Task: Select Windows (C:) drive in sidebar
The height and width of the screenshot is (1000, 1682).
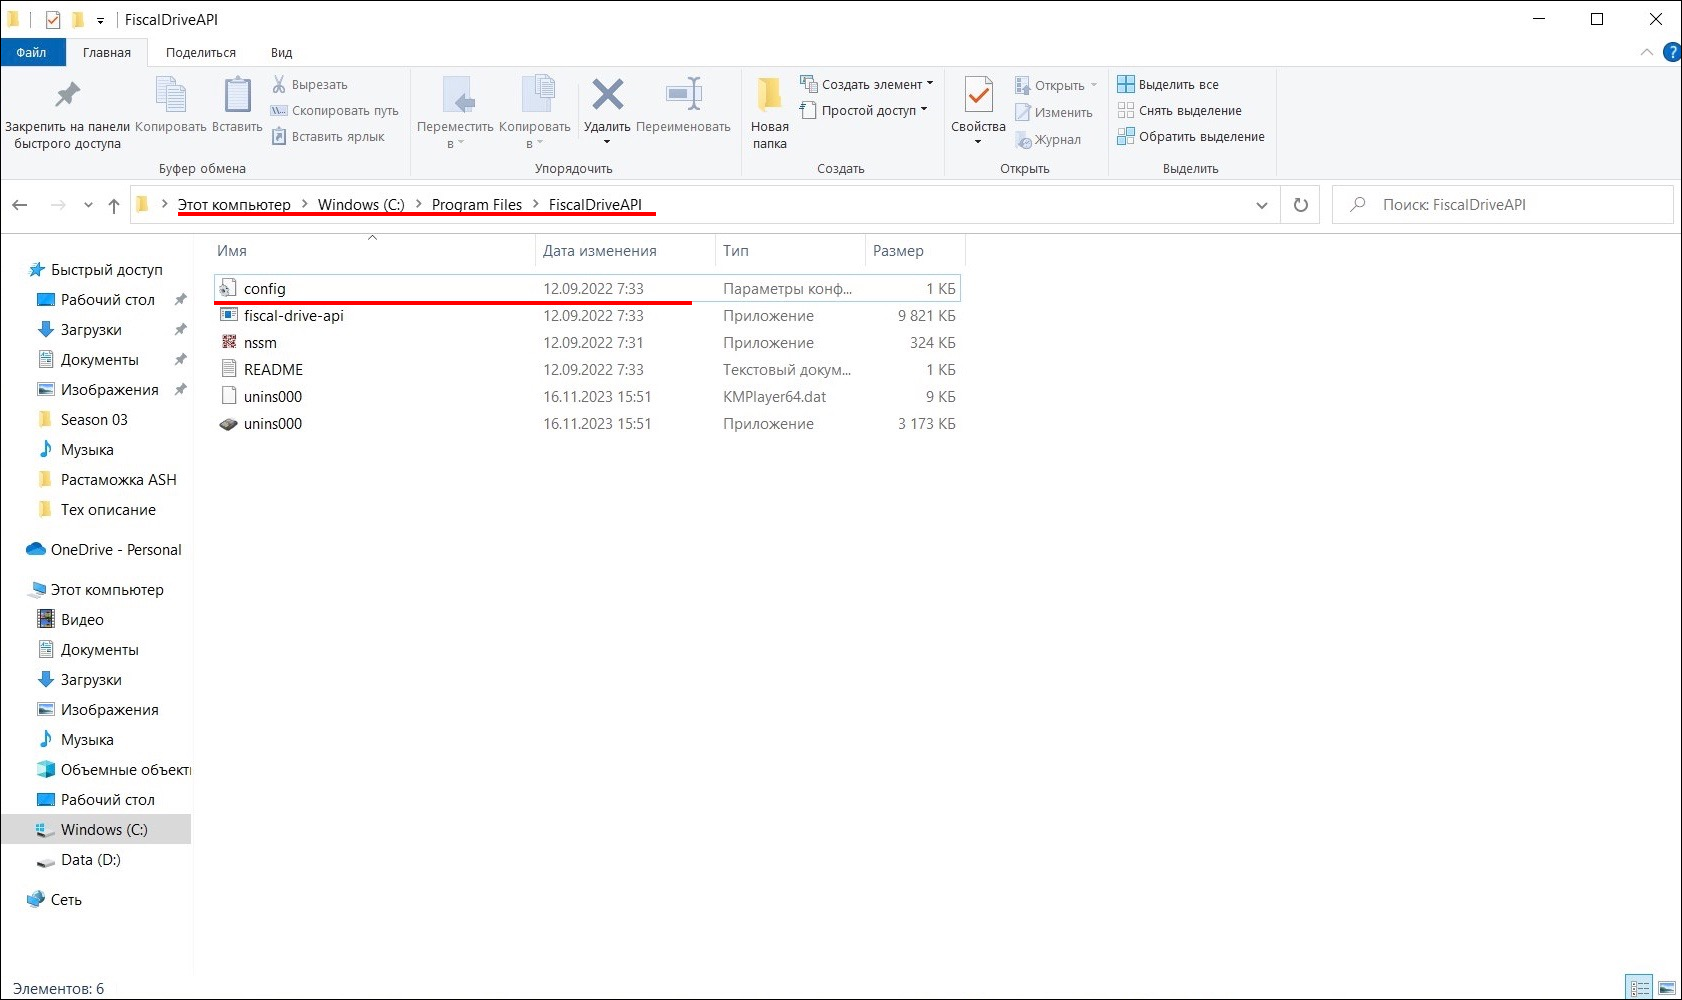Action: (x=96, y=829)
